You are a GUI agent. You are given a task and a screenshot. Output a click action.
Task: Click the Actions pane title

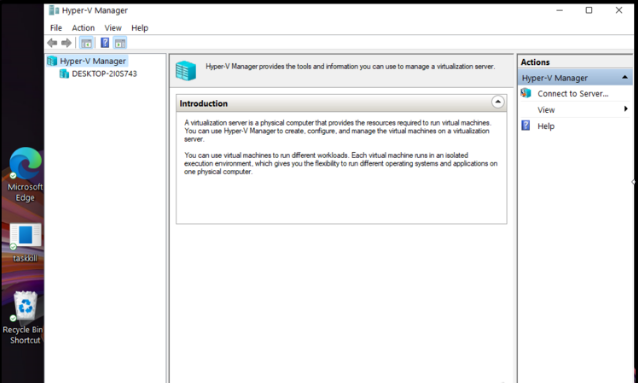(x=535, y=62)
